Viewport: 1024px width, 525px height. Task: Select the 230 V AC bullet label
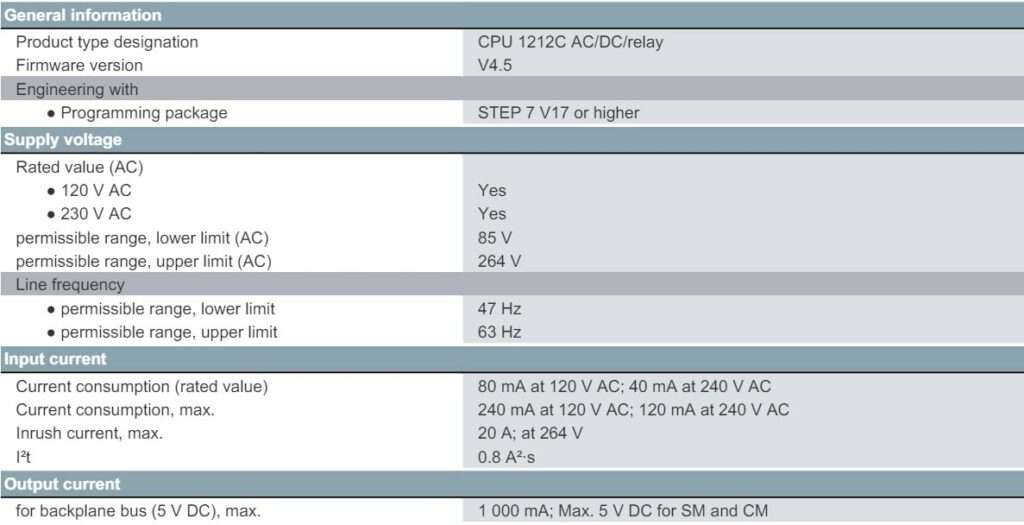[x=96, y=214]
